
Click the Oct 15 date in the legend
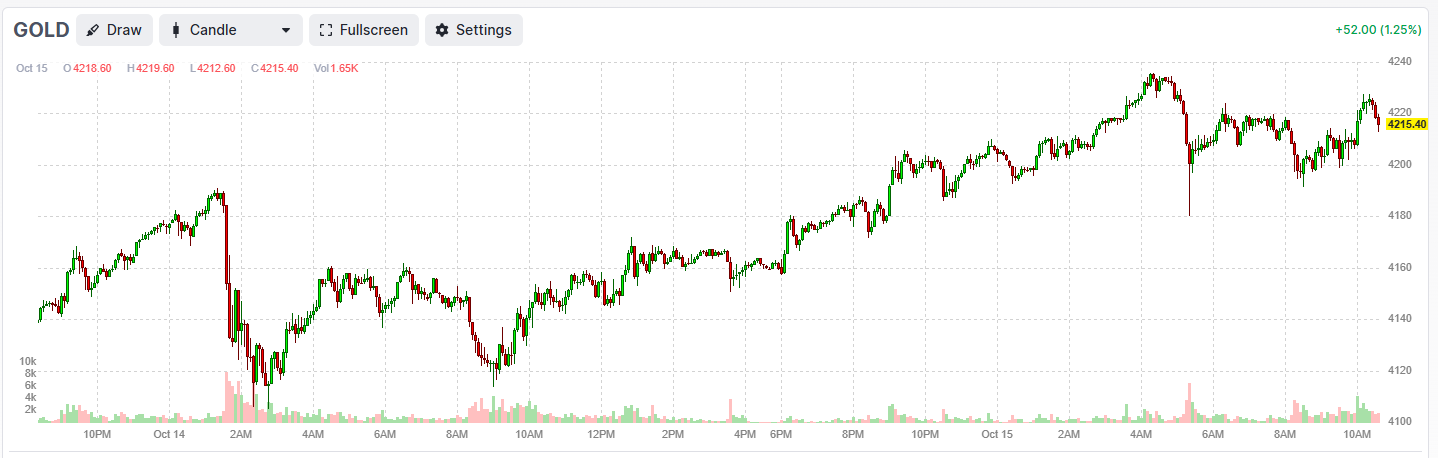pos(32,68)
